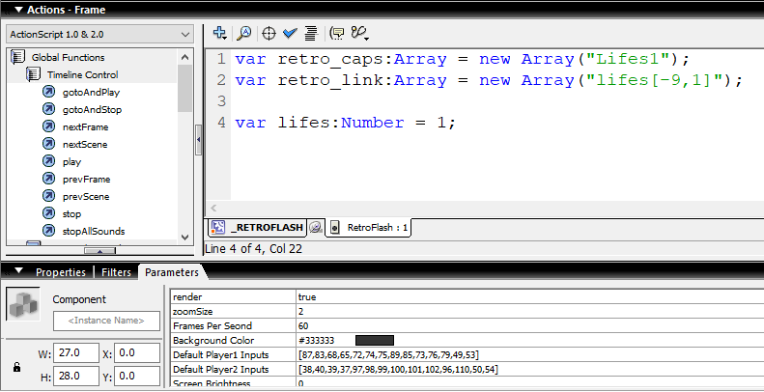Open the RetroFlash : 1 tab

369,227
